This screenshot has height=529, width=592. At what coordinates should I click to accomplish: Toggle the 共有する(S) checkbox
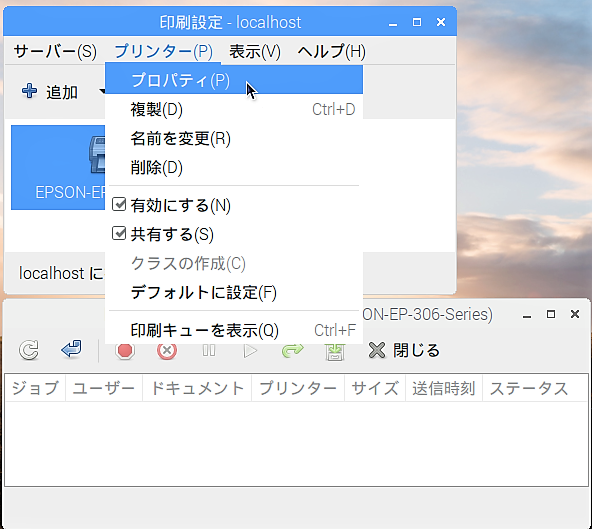point(119,233)
